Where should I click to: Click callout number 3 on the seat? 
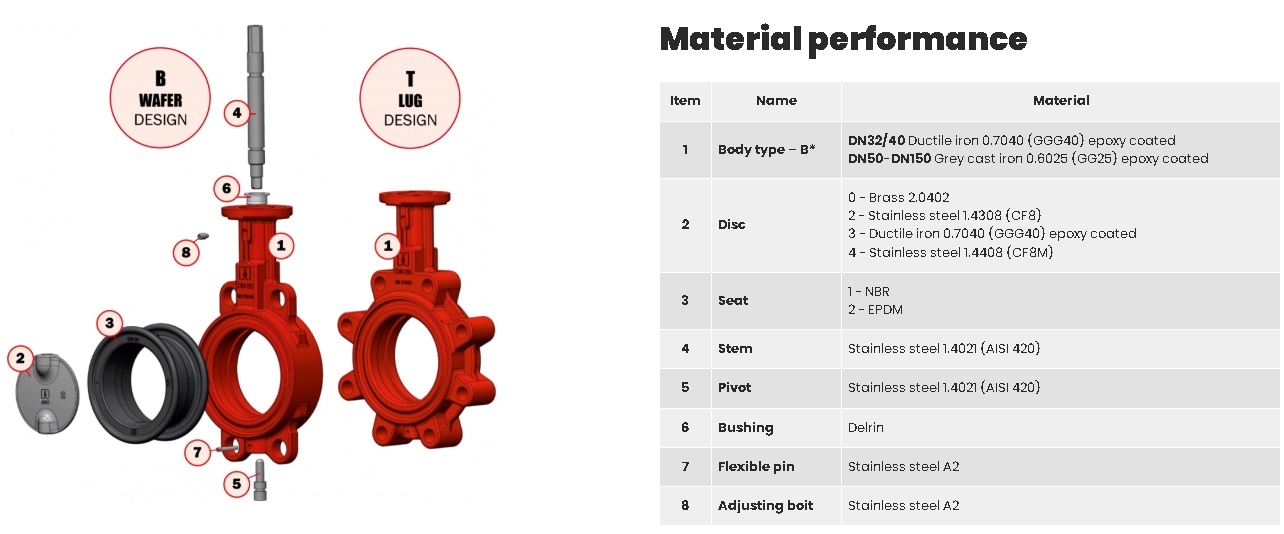click(x=110, y=324)
